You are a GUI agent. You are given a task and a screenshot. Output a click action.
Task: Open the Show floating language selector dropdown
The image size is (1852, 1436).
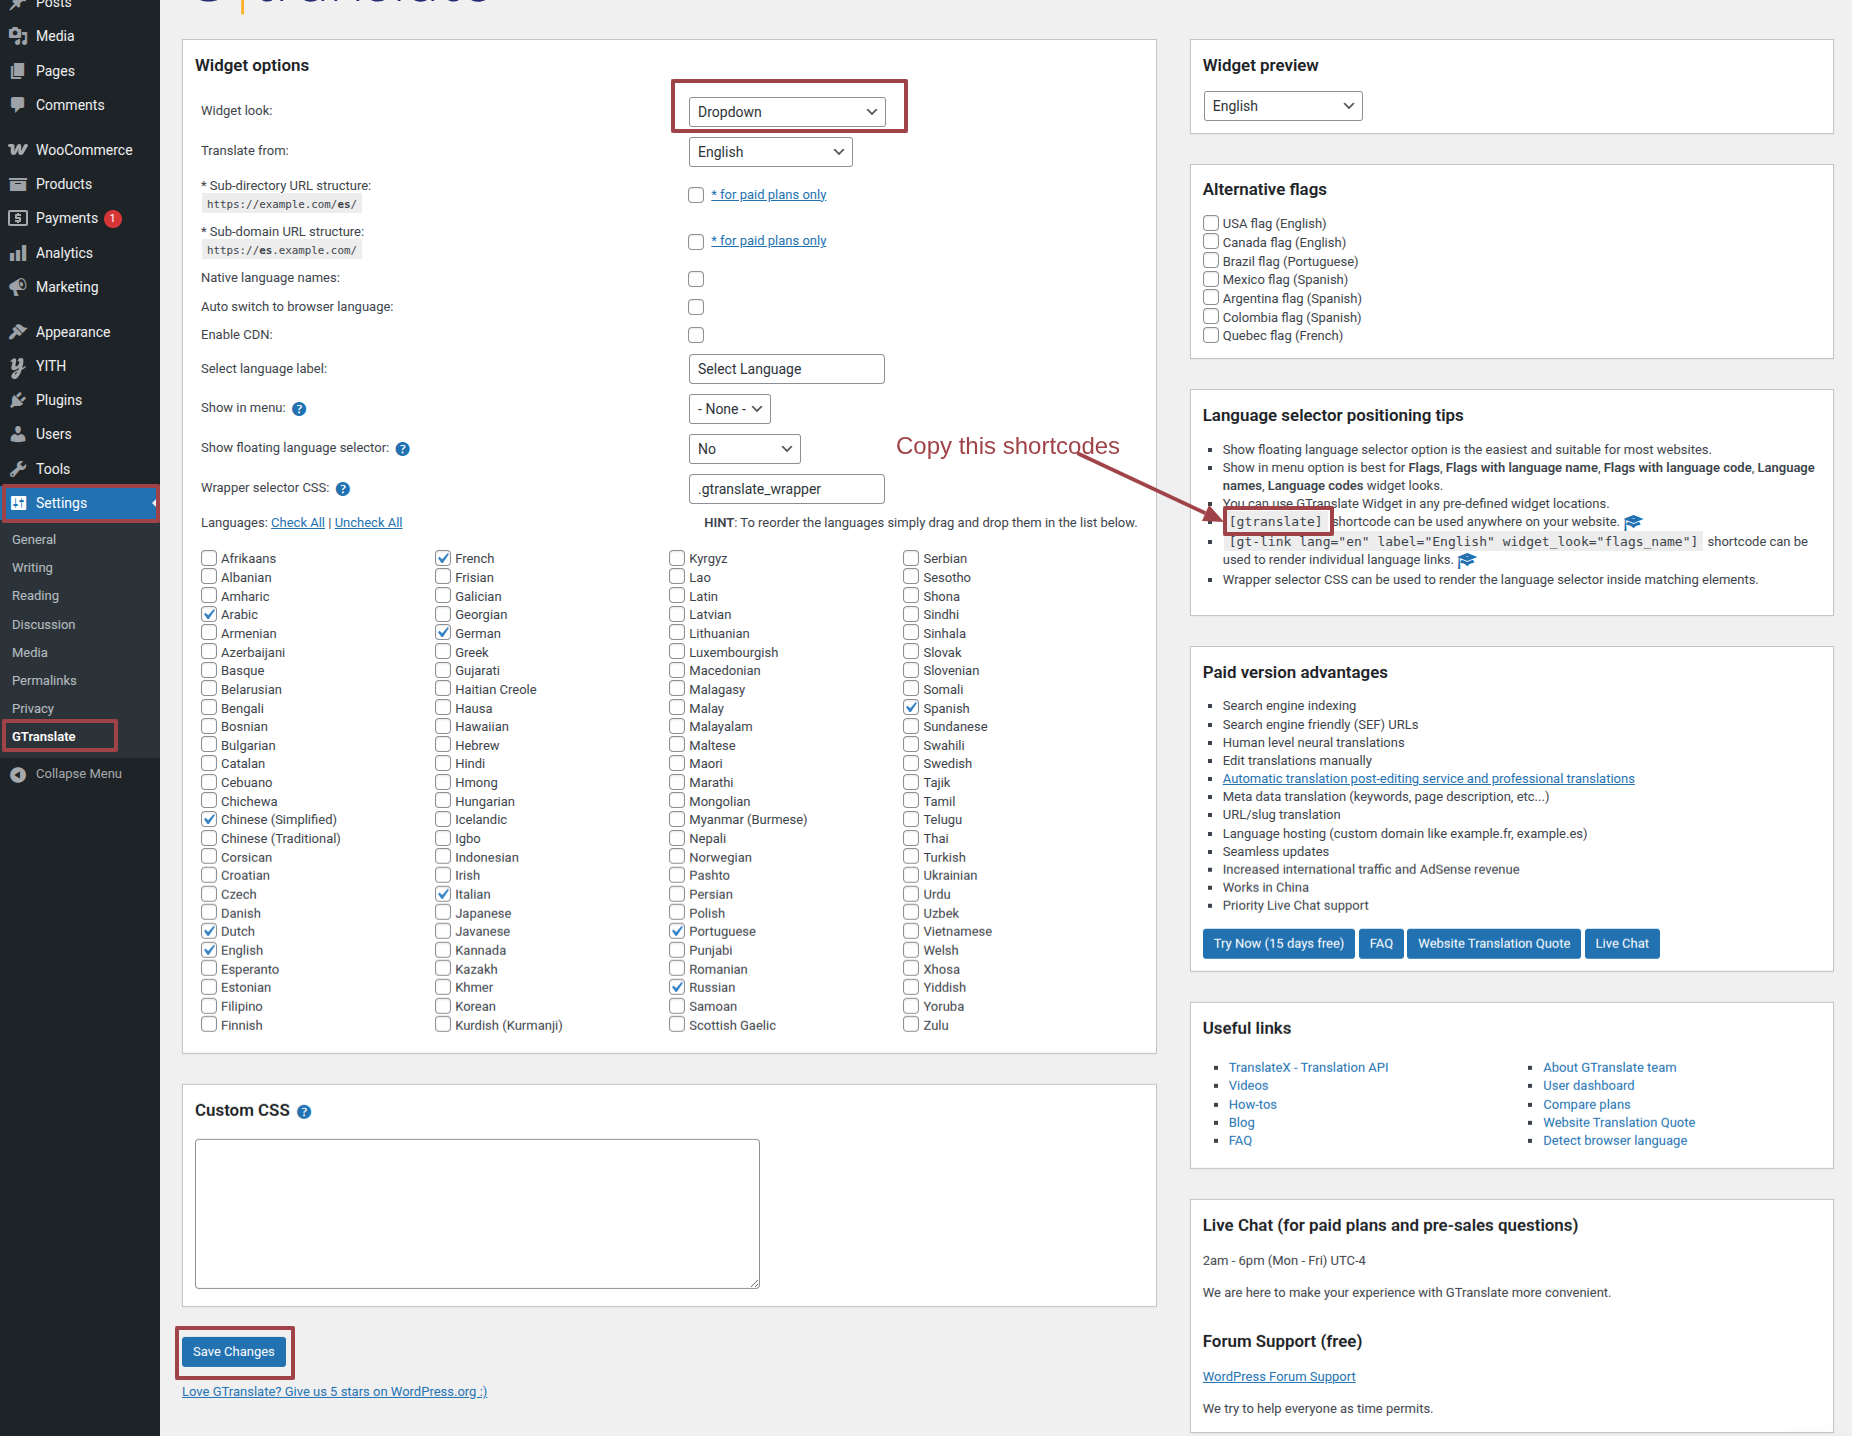[x=744, y=449]
